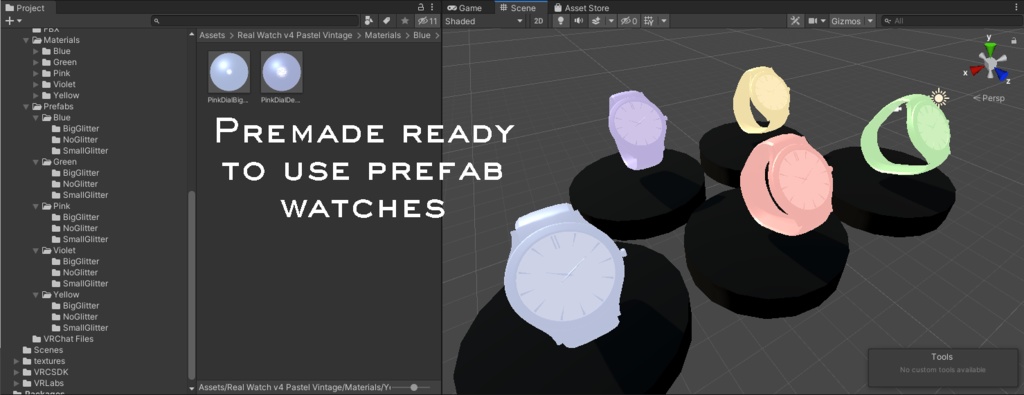This screenshot has width=1024, height=395.
Task: Expand the VRCSDK folder
Action: click(x=17, y=372)
